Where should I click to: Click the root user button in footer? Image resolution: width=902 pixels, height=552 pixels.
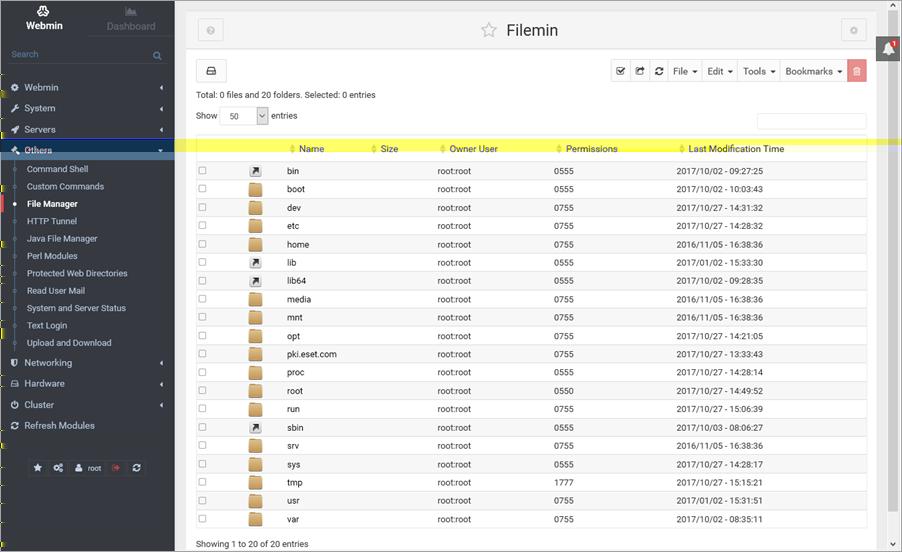click(x=88, y=468)
